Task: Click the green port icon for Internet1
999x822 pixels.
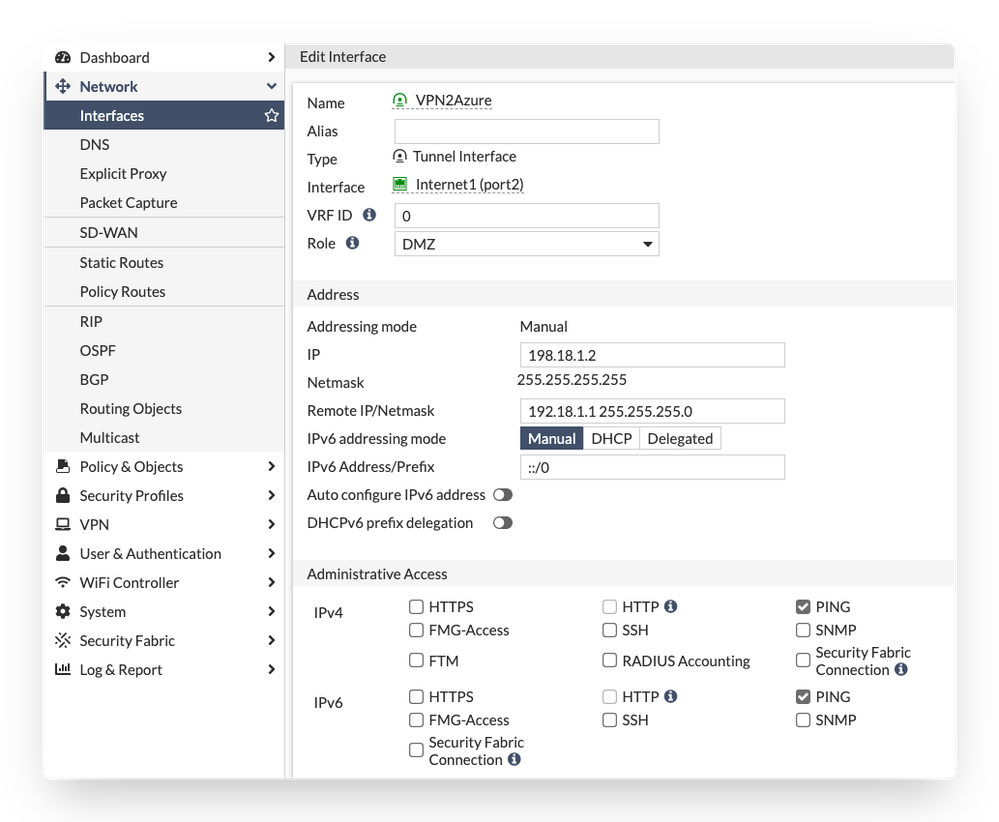Action: coord(399,184)
